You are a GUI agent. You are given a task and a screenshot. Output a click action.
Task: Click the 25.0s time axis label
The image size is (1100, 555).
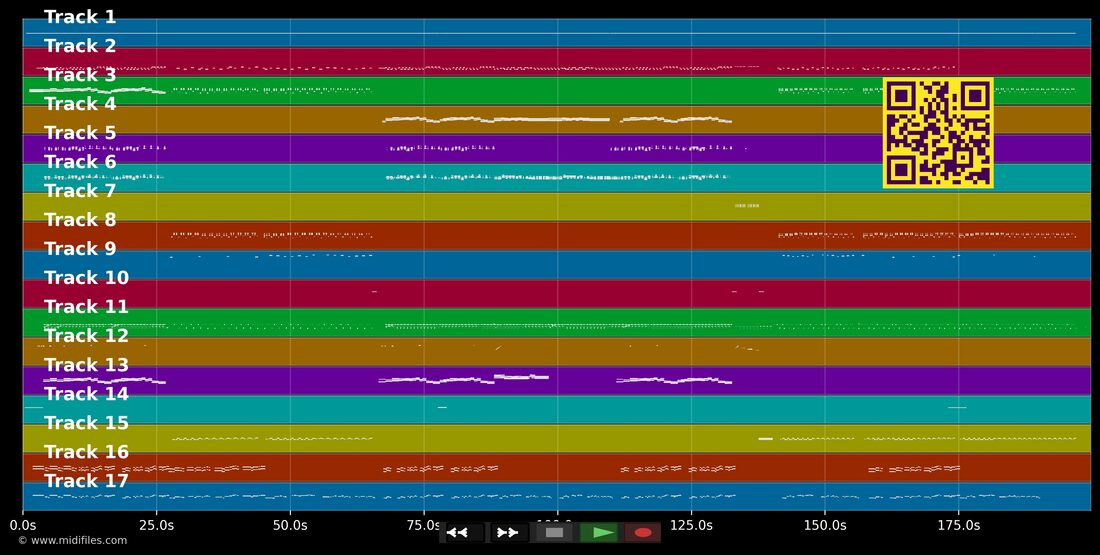click(156, 526)
